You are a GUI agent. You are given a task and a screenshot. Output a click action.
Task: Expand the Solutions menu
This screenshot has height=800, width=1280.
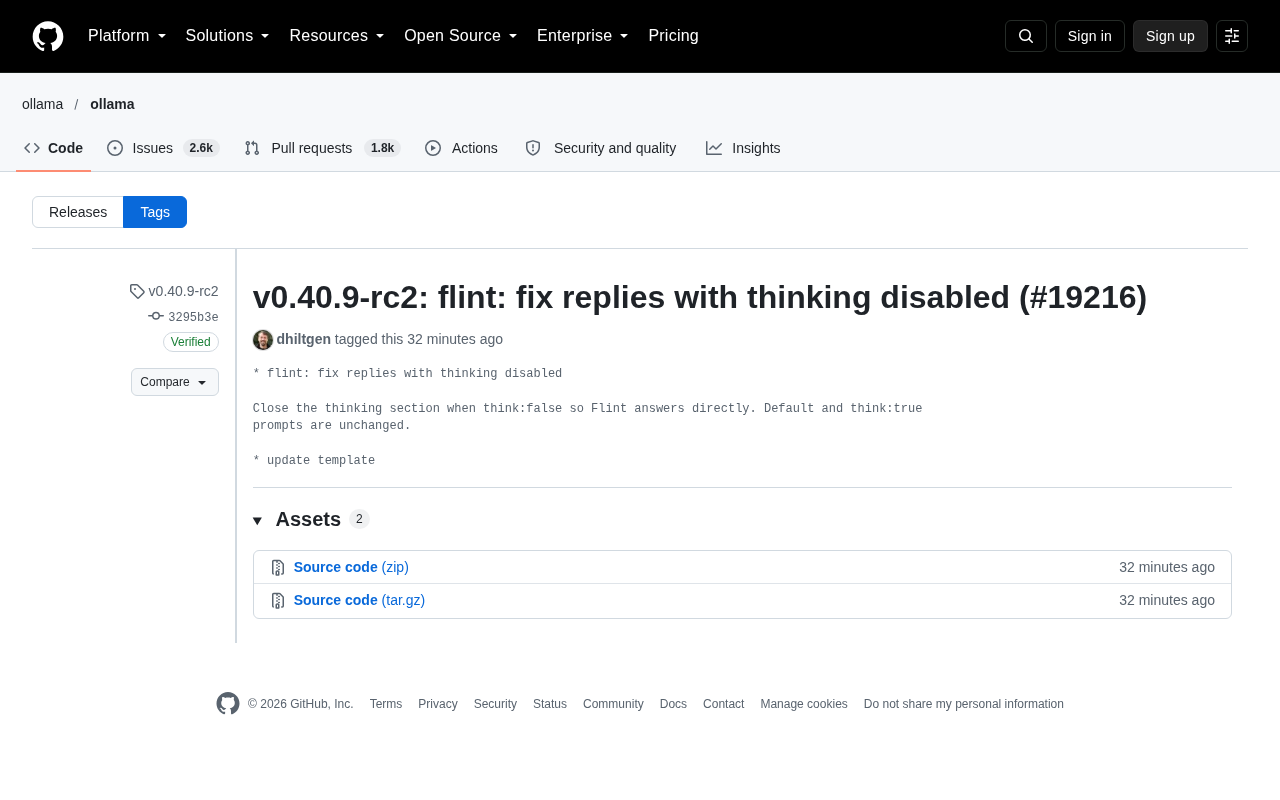pos(228,36)
